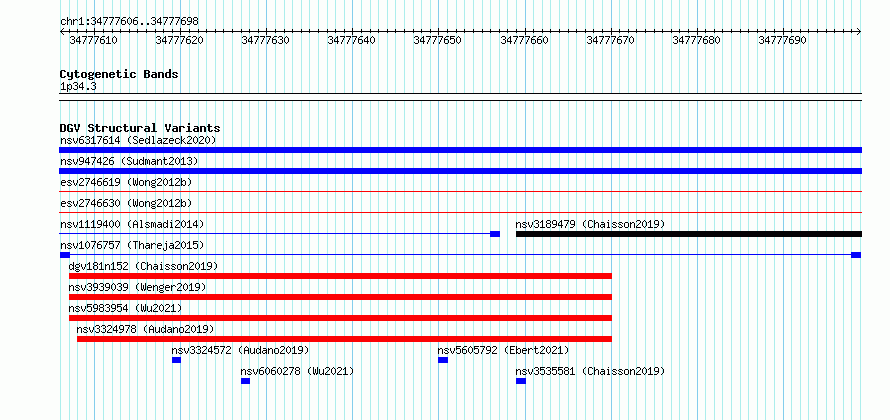The width and height of the screenshot is (890, 420).
Task: Click the small blue nsv3535581 marker
Action: coord(521,381)
